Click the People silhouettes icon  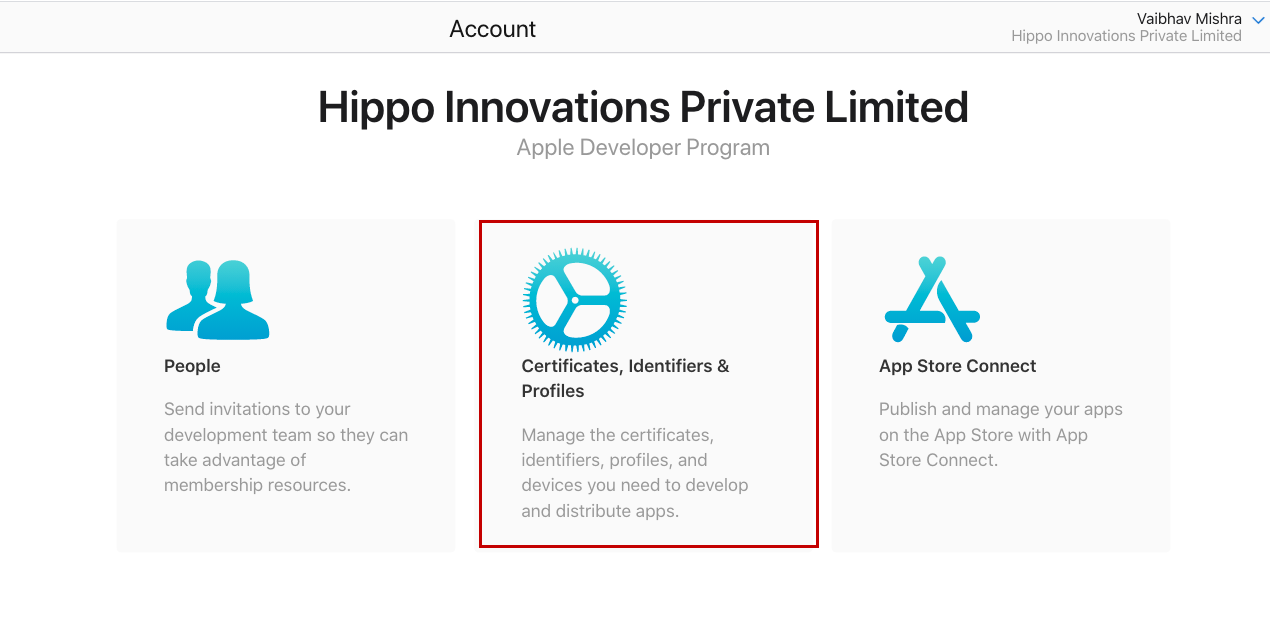click(218, 300)
